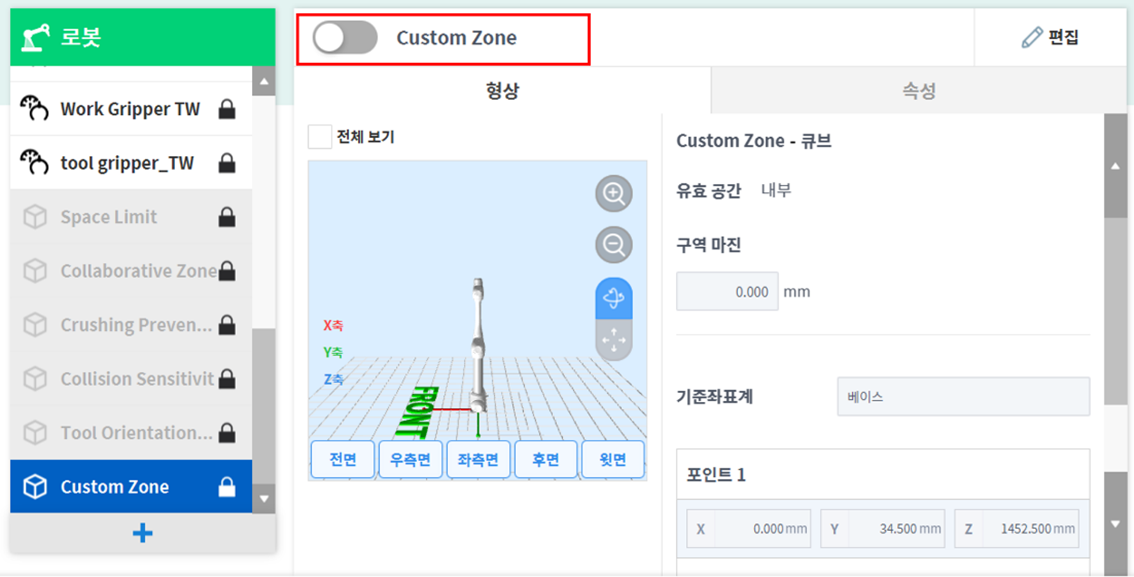Viewport: 1134px width, 577px height.
Task: Activate the rotate view icon in the 3D viewer
Action: (614, 296)
